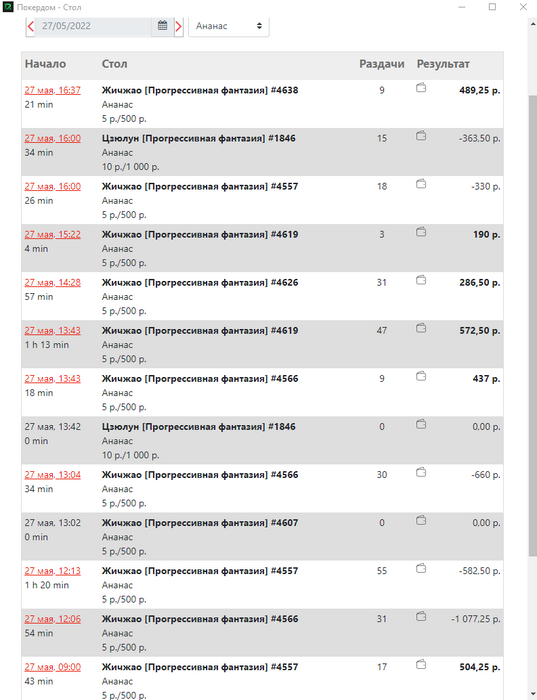Open session link 27 мая, 09:00
This screenshot has width=537, height=700.
tap(53, 667)
